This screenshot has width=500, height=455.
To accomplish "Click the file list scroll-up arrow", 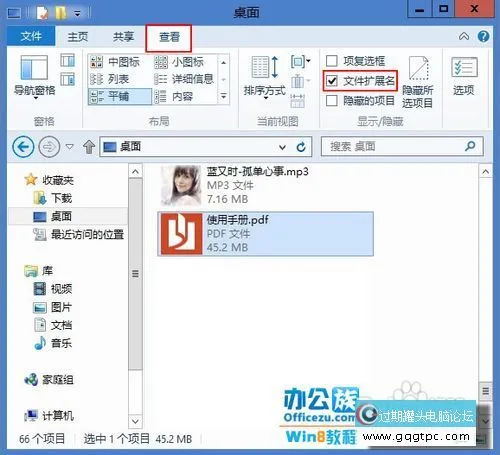I will [x=485, y=172].
